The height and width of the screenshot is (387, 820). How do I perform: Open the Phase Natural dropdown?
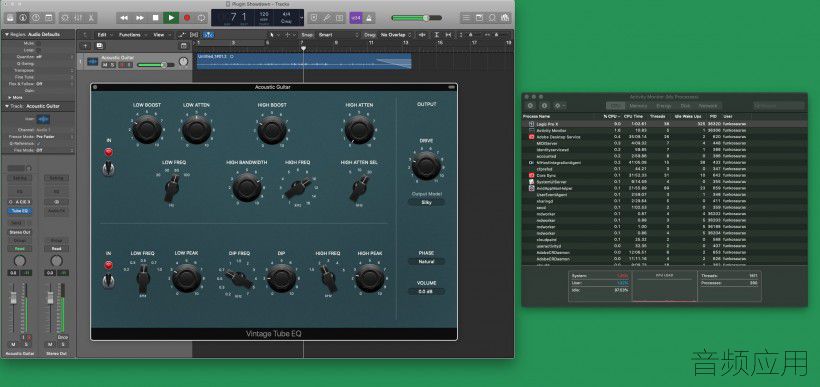[x=426, y=261]
